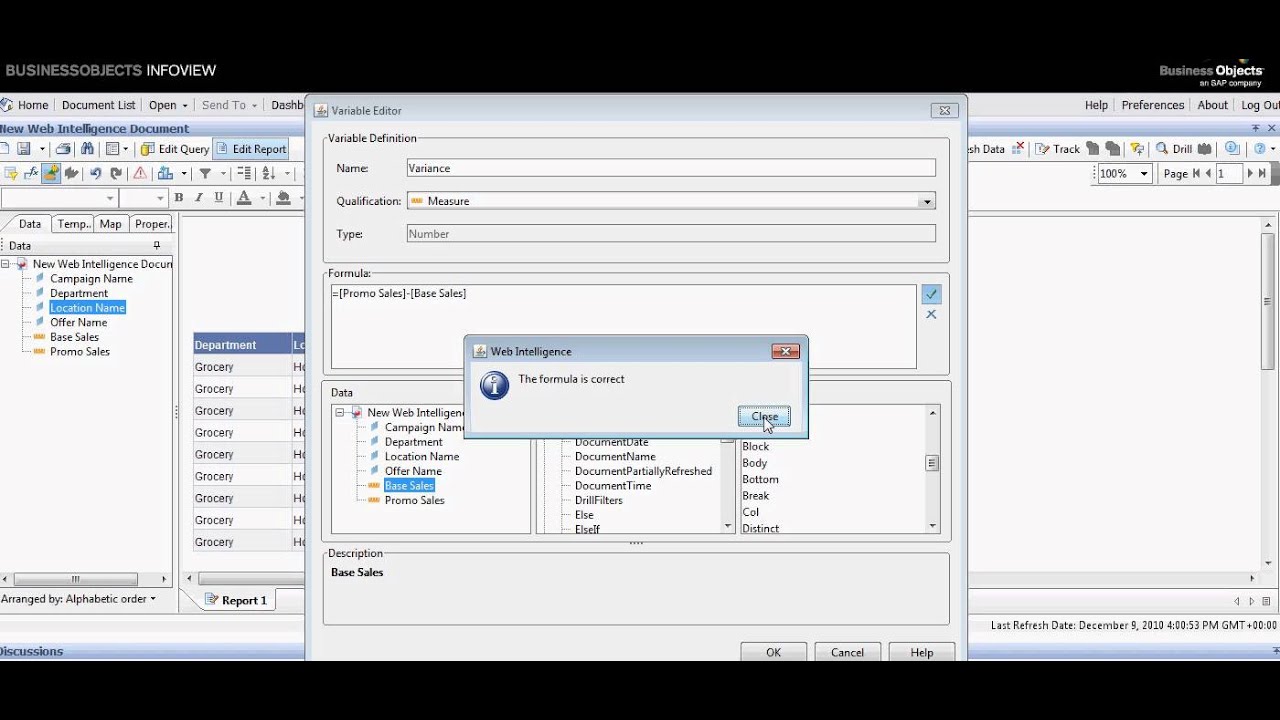Click the formula toolbar fx icon
The width and height of the screenshot is (1280, 720).
pos(31,173)
